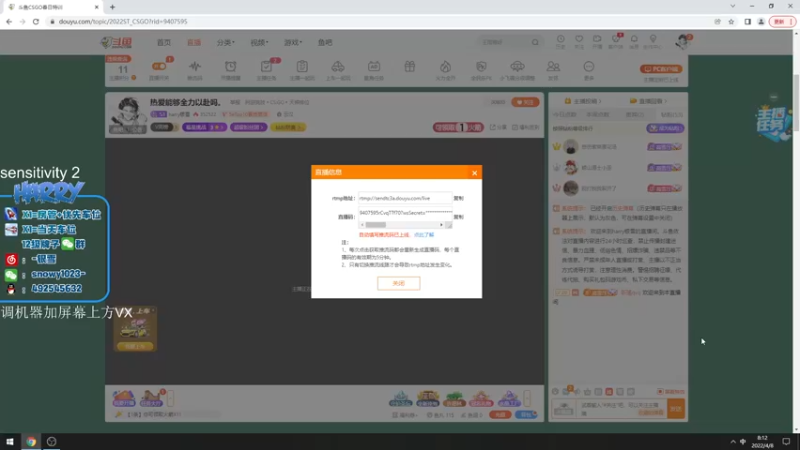This screenshot has width=800, height=450.
Task: Toggle the live broadcast switch
Action: [x=159, y=66]
